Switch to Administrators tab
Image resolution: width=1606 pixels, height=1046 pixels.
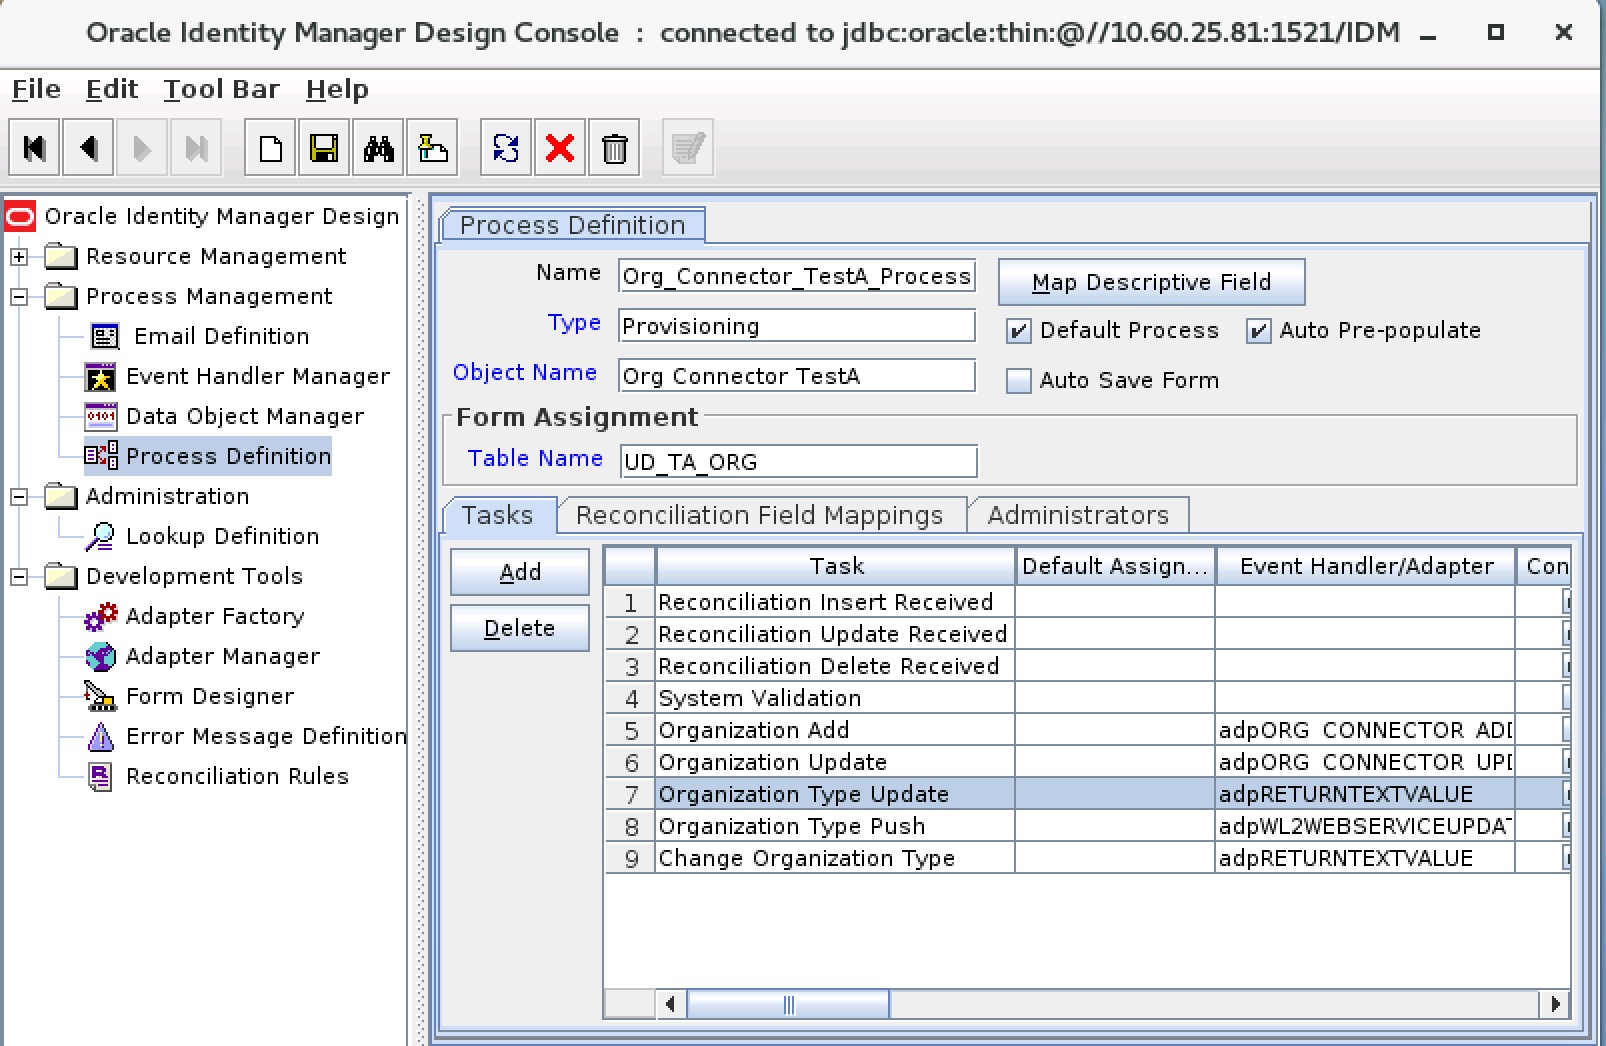coord(1078,515)
